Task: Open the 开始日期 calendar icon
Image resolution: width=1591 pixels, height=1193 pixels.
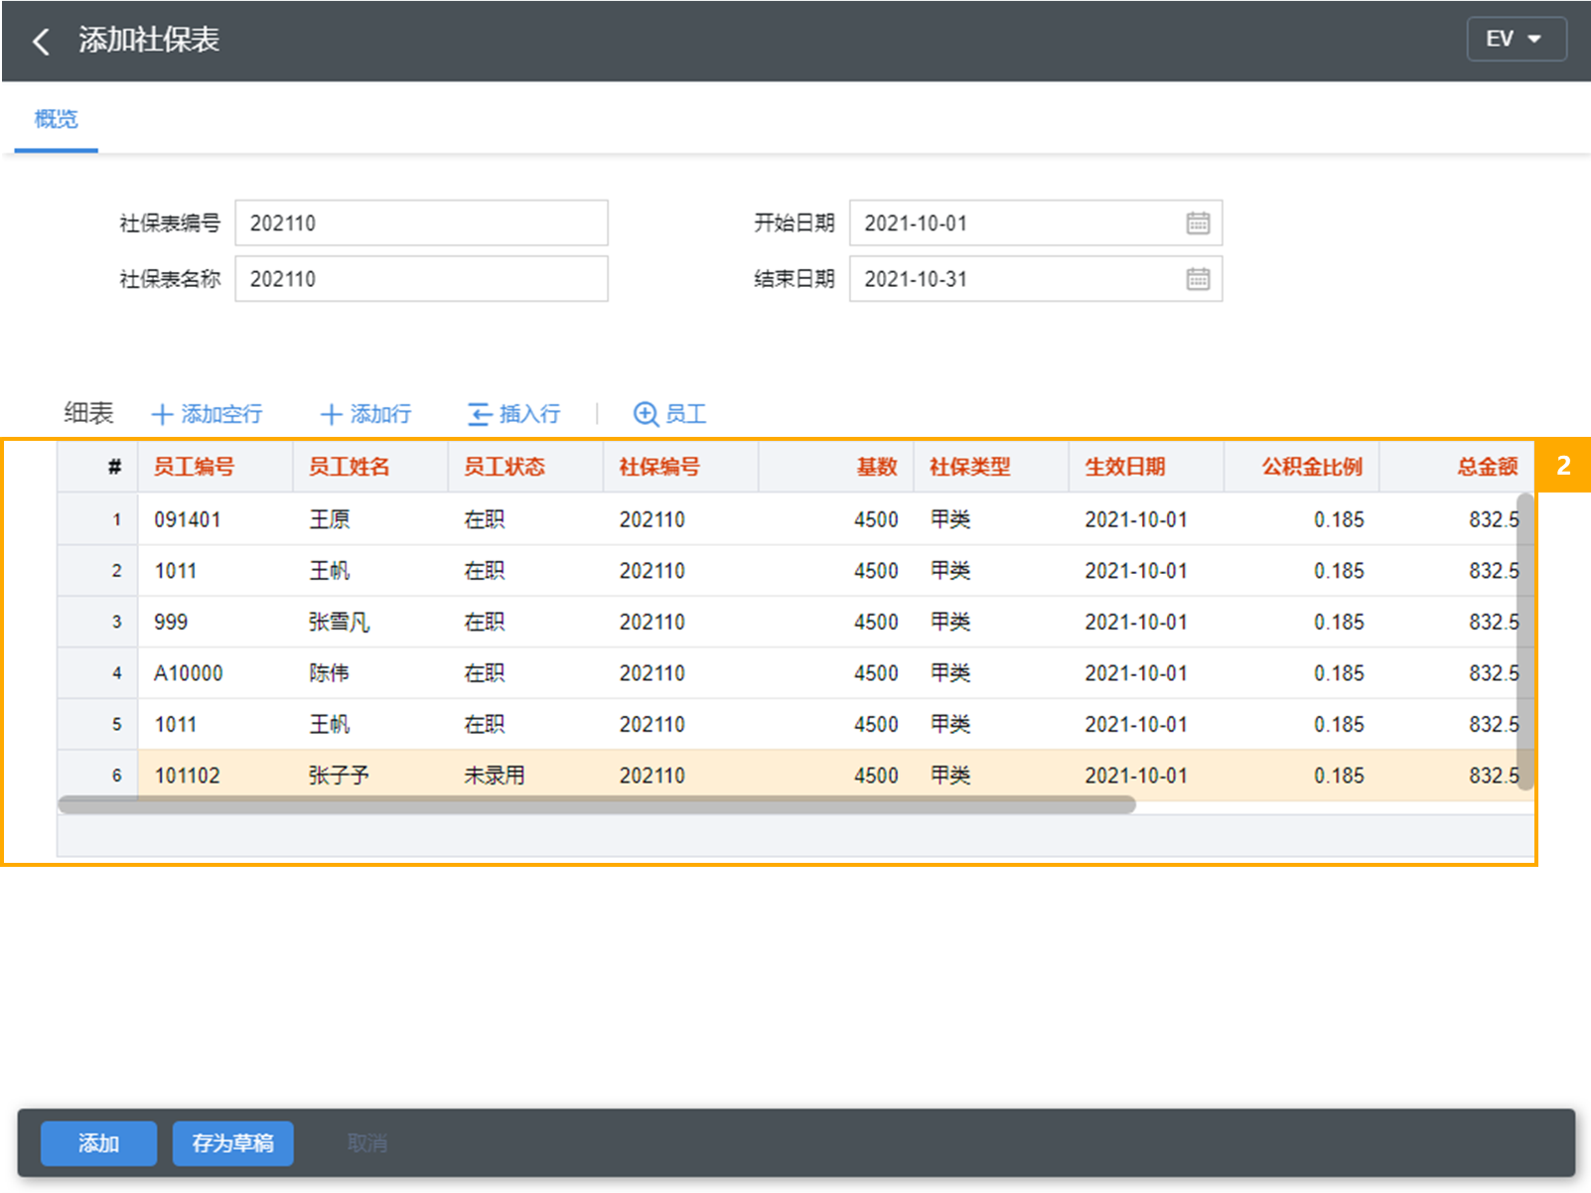Action: [x=1198, y=223]
